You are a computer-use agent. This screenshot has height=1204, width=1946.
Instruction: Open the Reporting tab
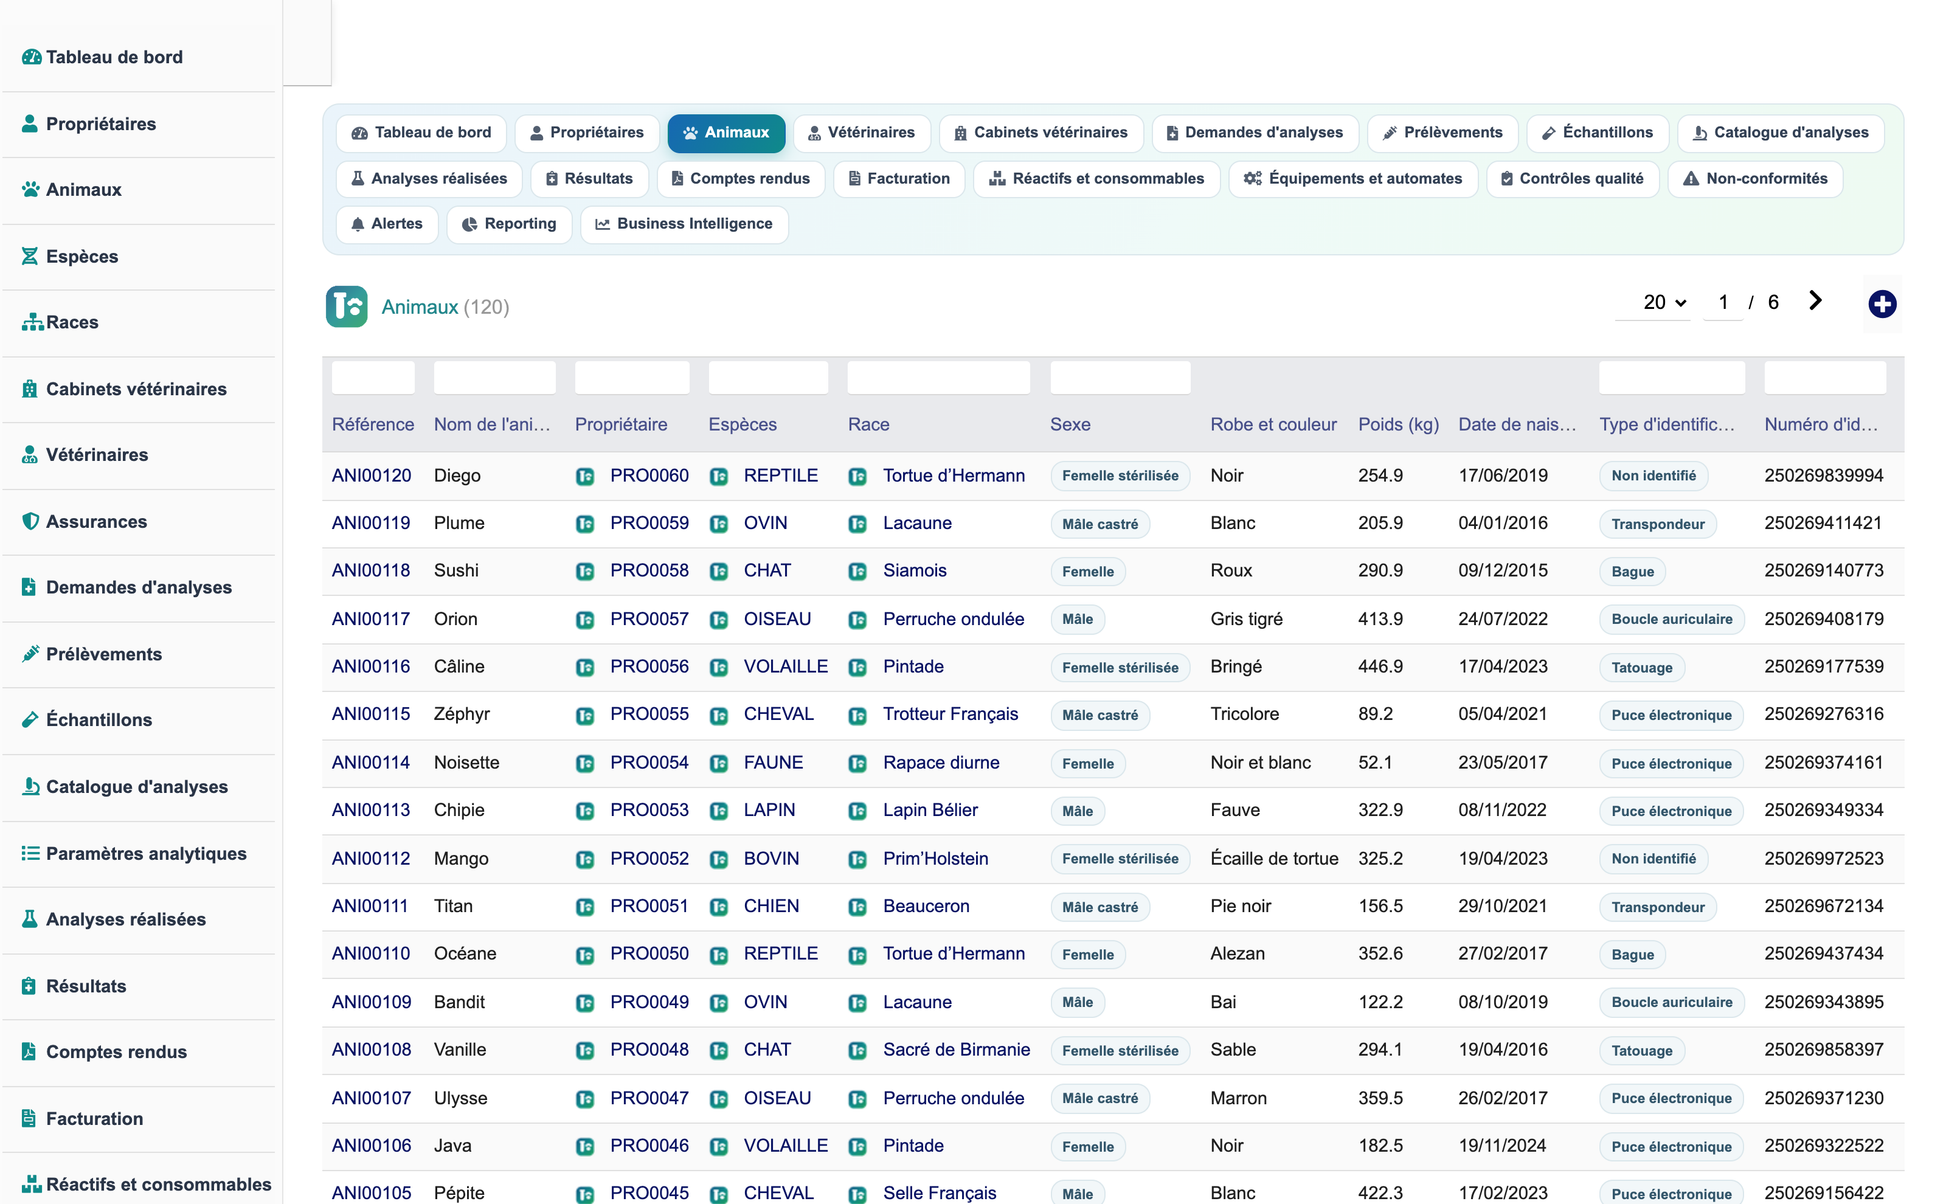[x=509, y=224]
